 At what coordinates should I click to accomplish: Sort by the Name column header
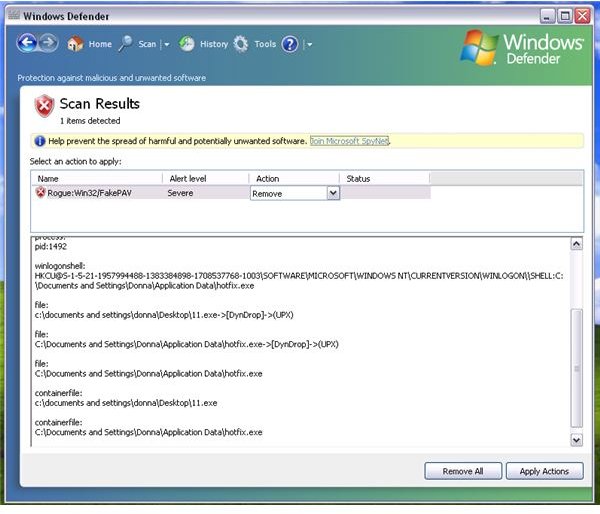pyautogui.click(x=98, y=178)
